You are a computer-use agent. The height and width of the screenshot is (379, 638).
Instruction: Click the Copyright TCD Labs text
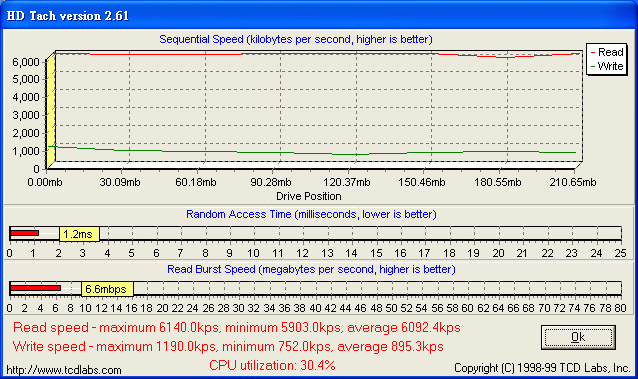[542, 368]
